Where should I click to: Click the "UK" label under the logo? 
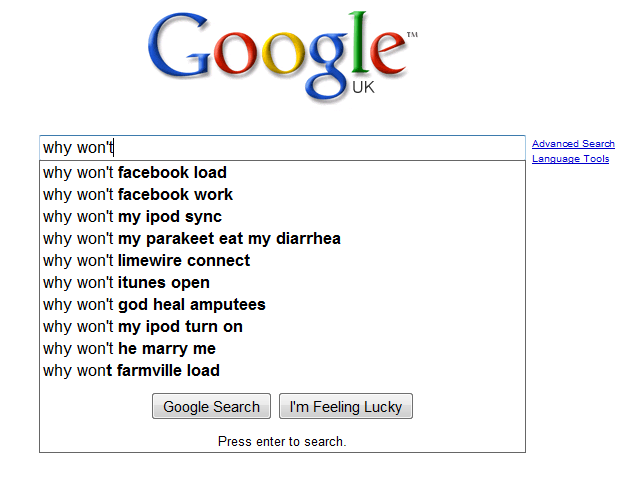pos(364,88)
